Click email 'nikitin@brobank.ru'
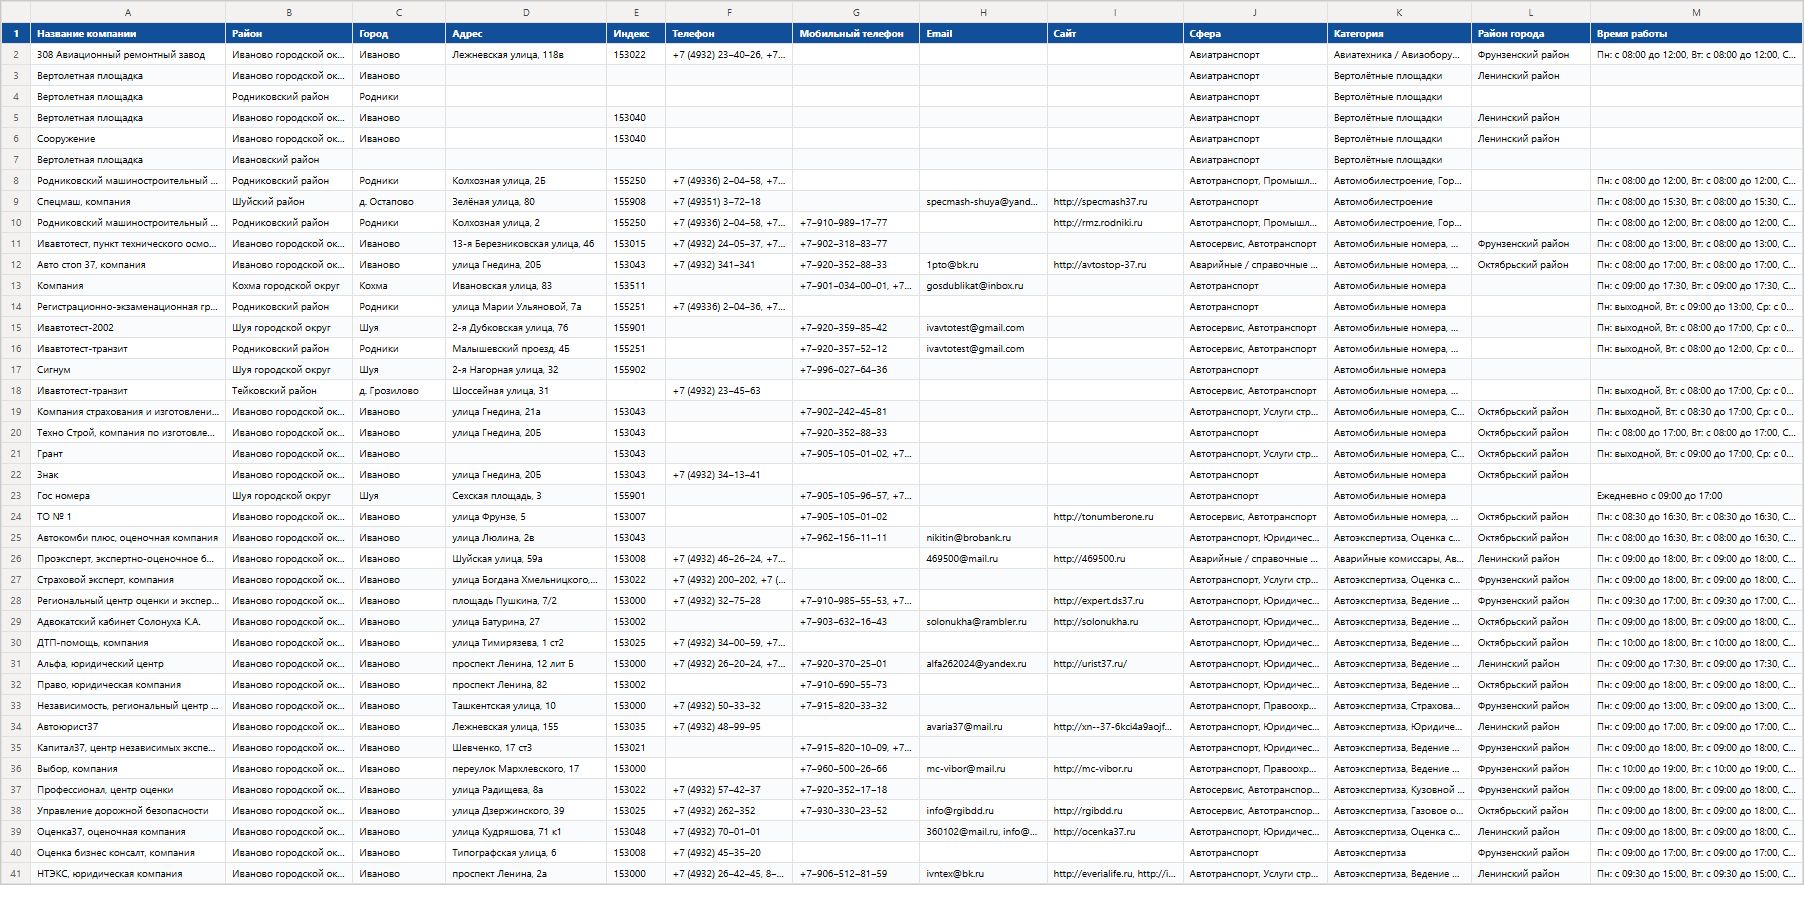 point(984,538)
